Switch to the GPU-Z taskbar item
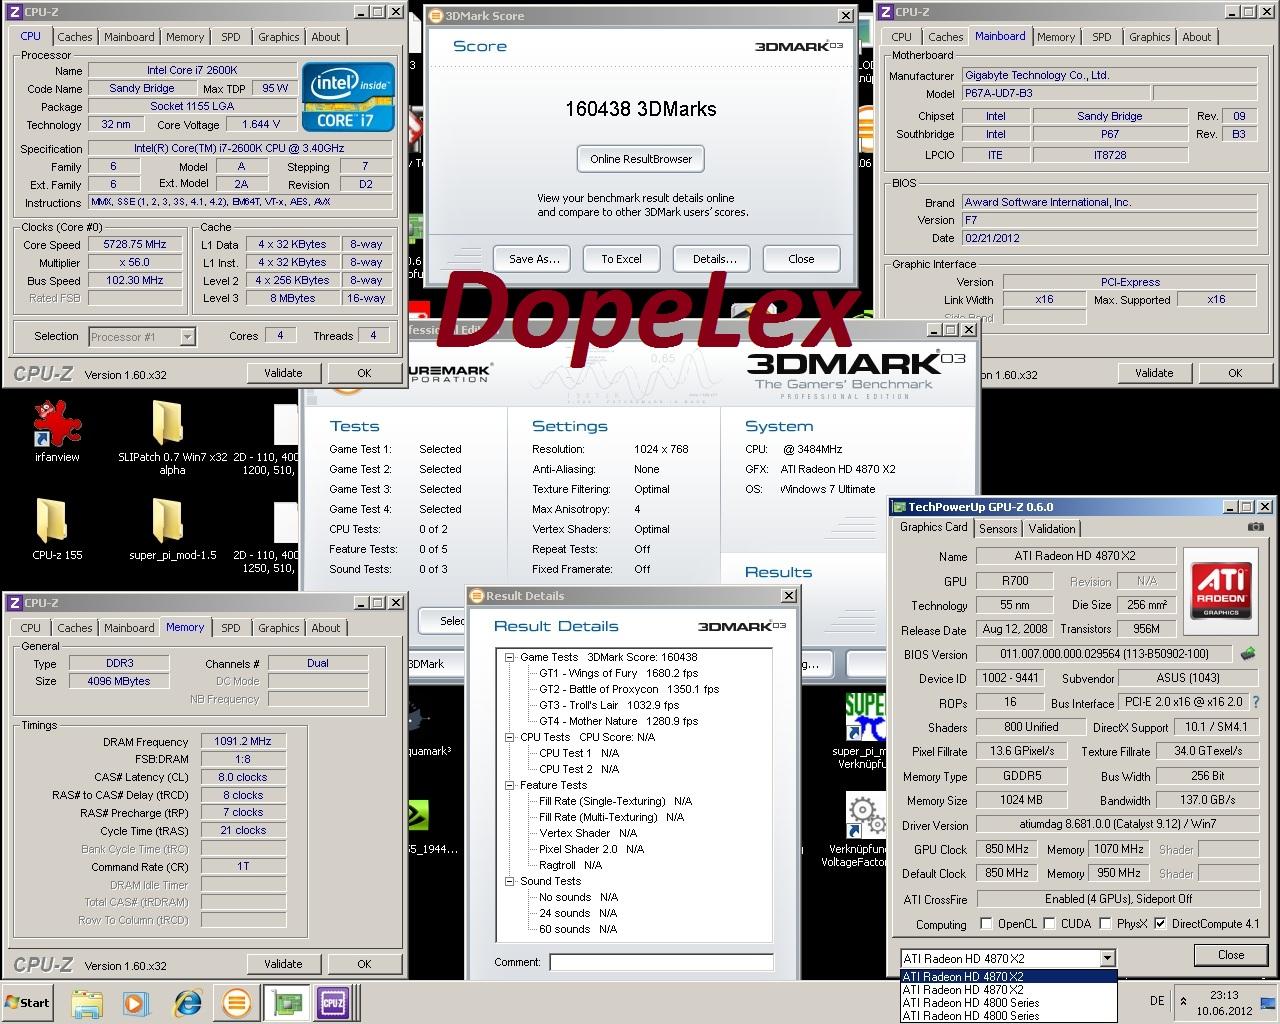 tap(286, 1003)
